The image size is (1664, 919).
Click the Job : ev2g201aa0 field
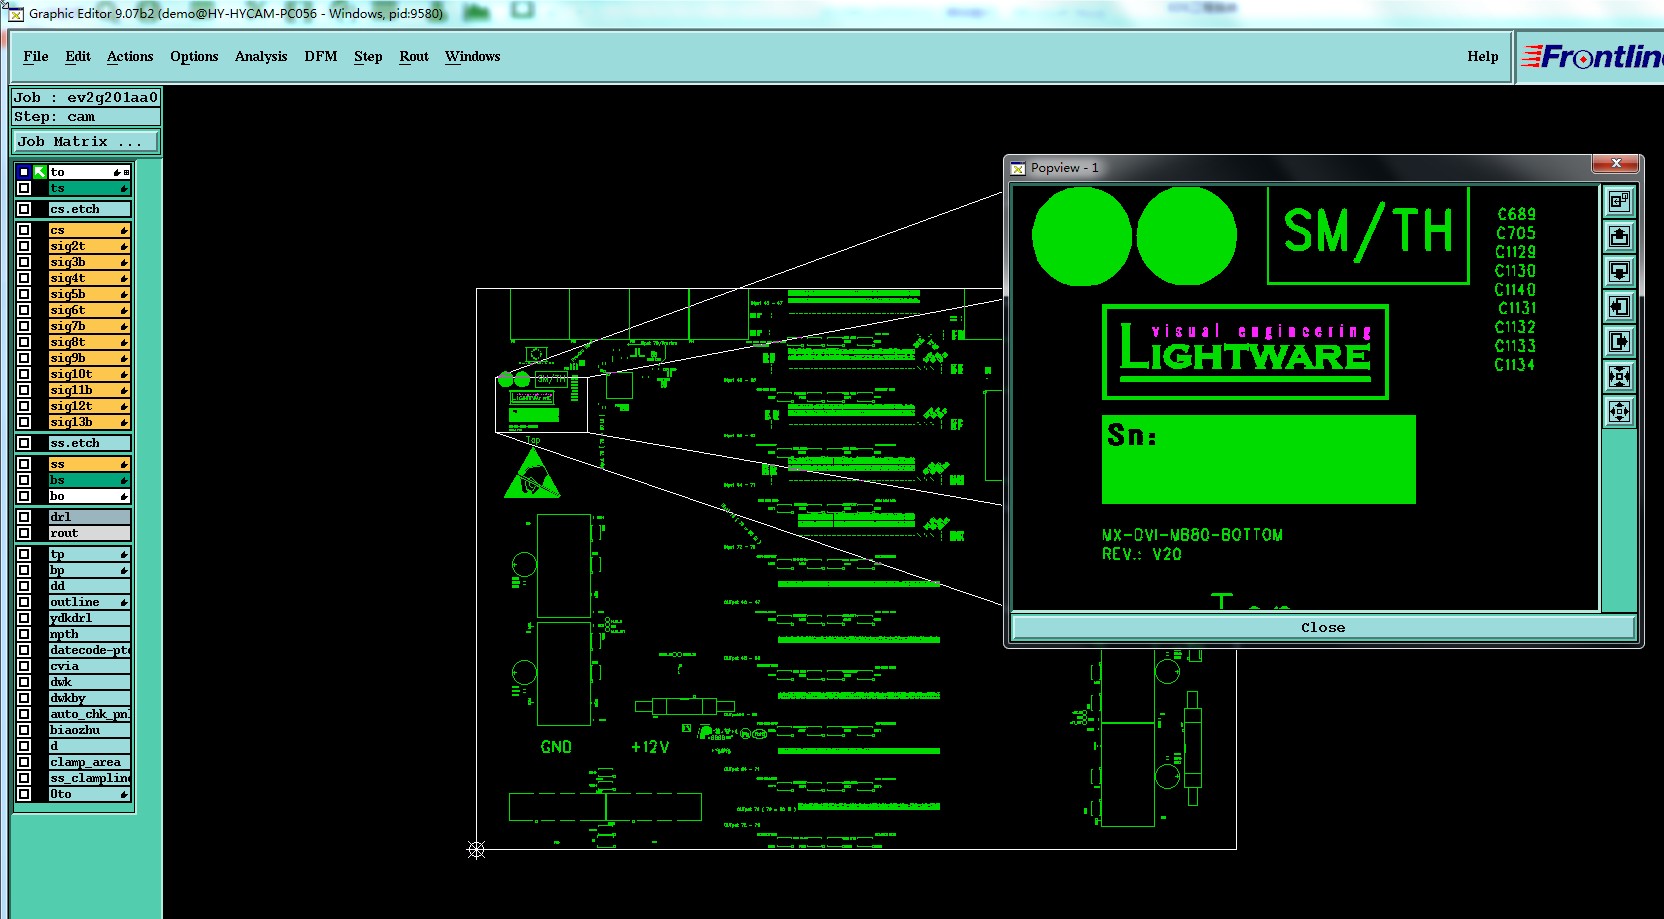coord(86,97)
